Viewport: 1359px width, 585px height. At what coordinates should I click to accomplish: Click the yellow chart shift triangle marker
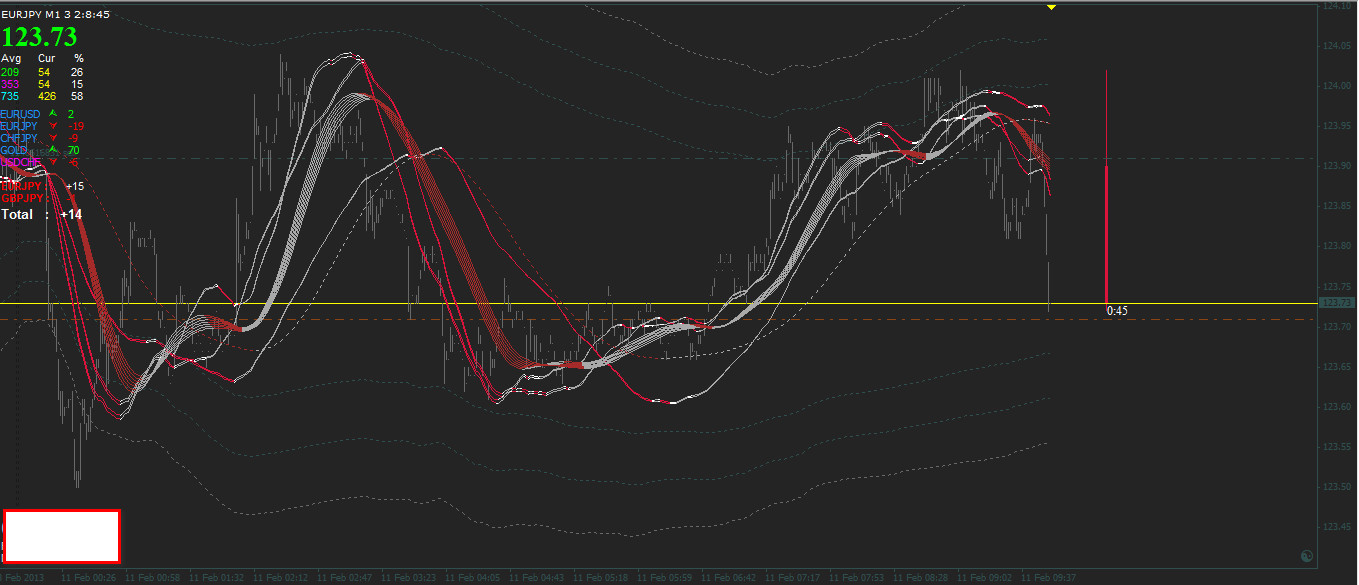pos(1051,7)
